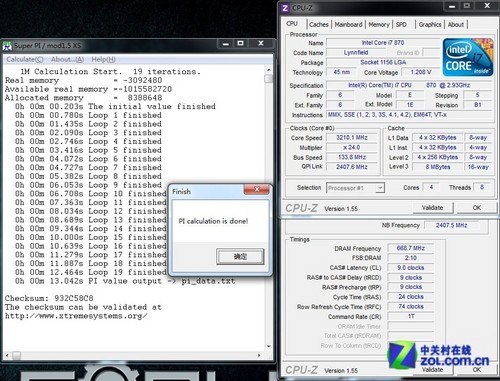The image size is (500, 381).
Task: Minimize the Super PI window
Action: pyautogui.click(x=226, y=43)
